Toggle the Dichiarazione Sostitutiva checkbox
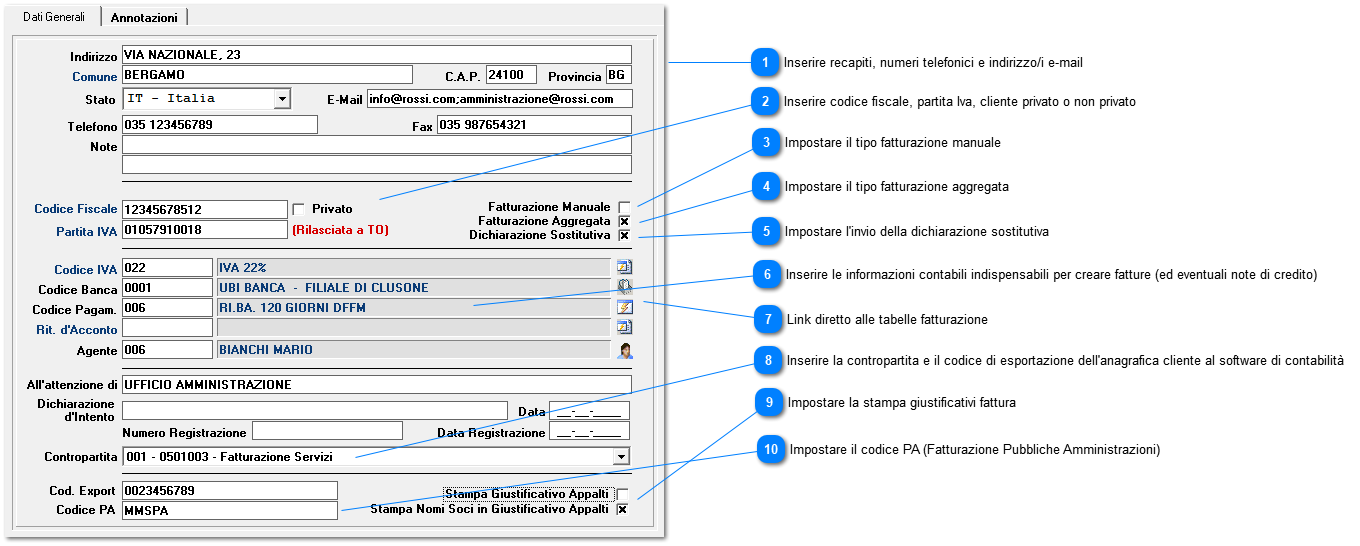 624,235
